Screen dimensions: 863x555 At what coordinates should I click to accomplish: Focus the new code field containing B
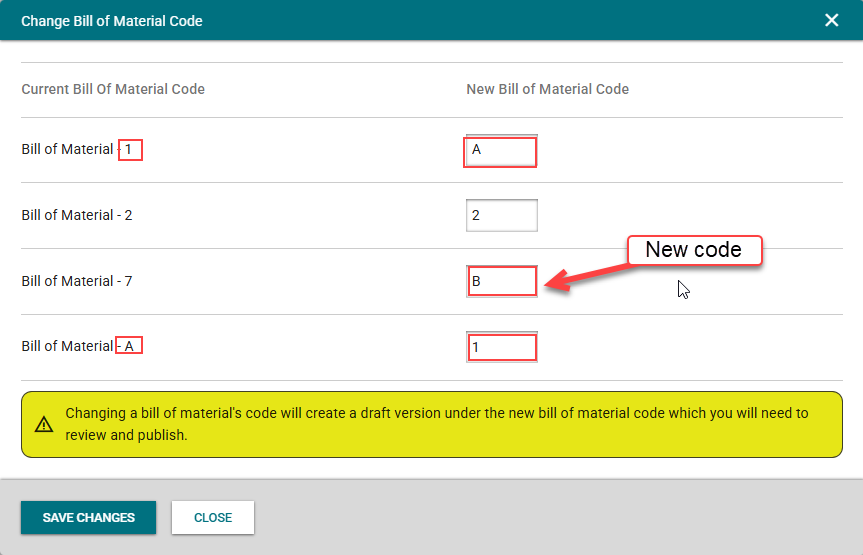pos(501,281)
